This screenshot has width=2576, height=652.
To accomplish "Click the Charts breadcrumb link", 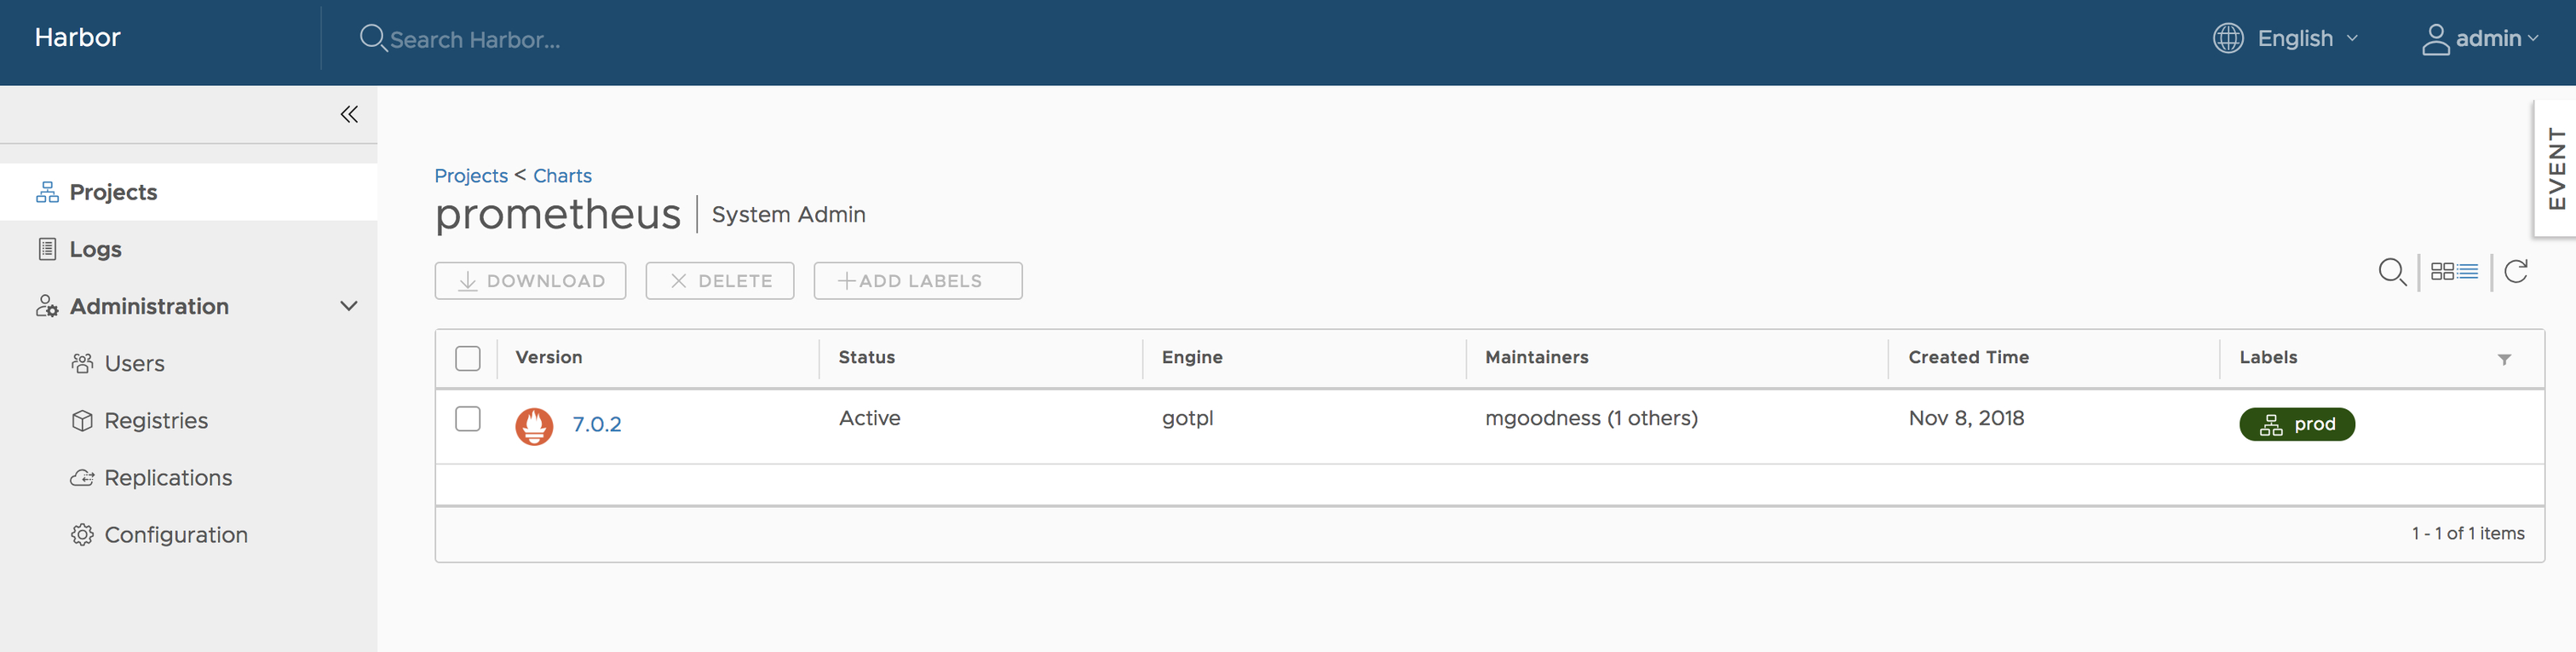I will pyautogui.click(x=562, y=176).
